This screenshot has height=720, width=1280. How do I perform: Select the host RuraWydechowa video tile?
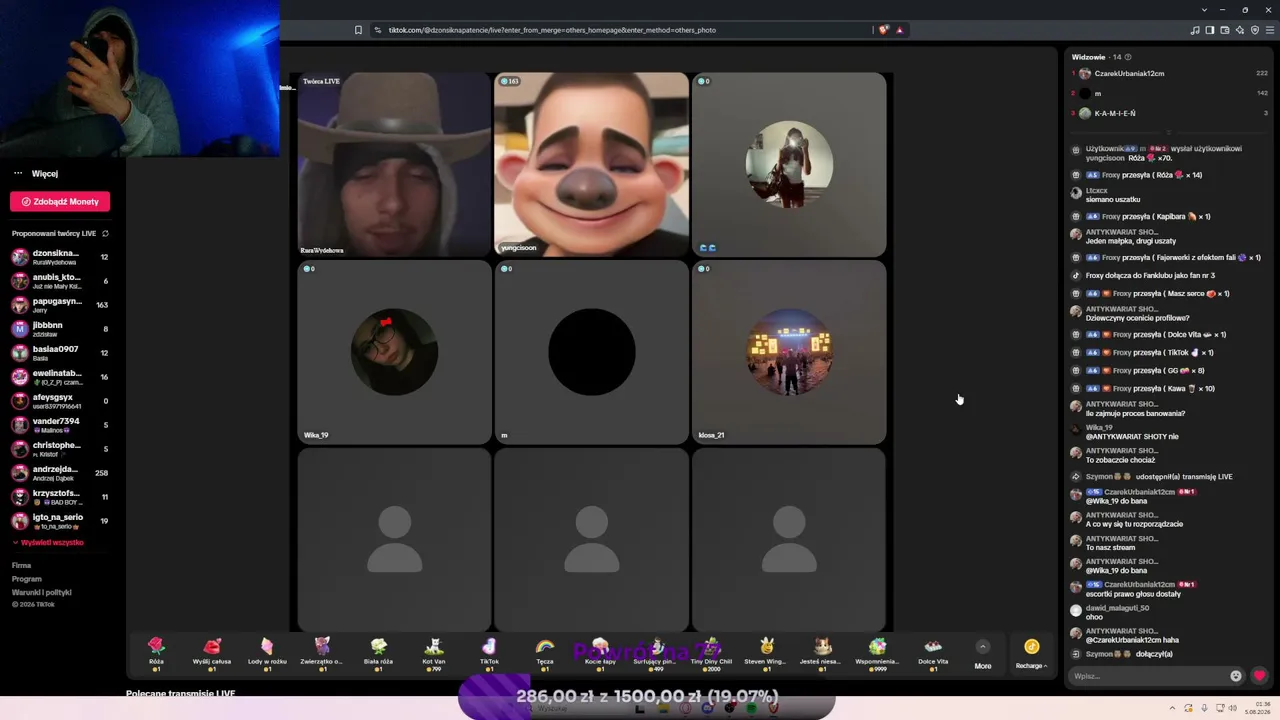click(x=394, y=165)
